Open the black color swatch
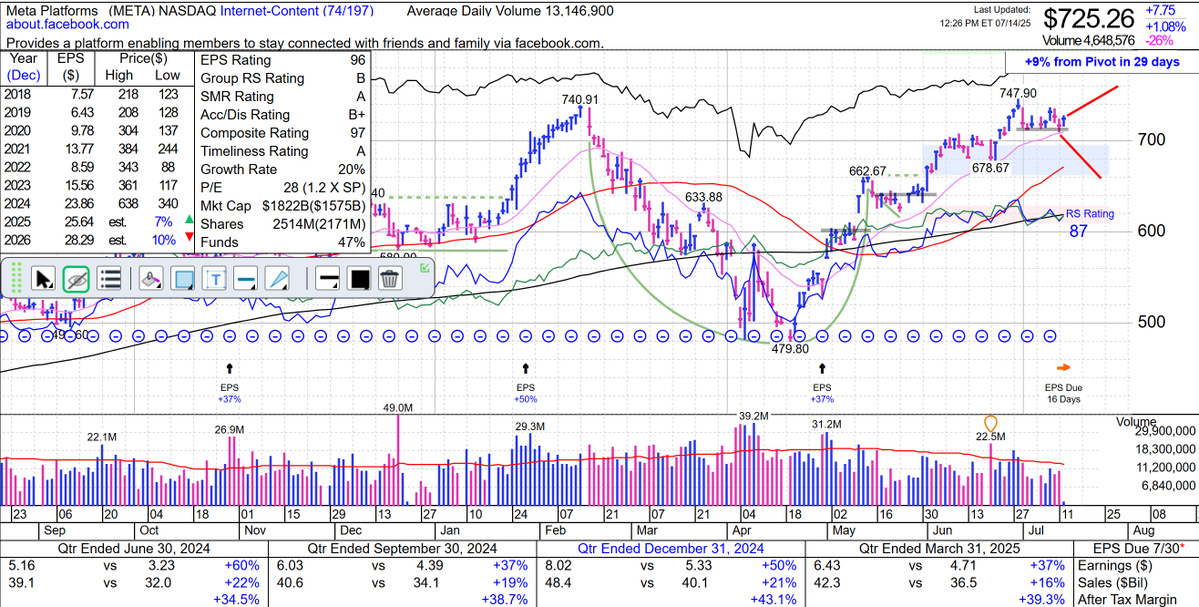 (358, 279)
